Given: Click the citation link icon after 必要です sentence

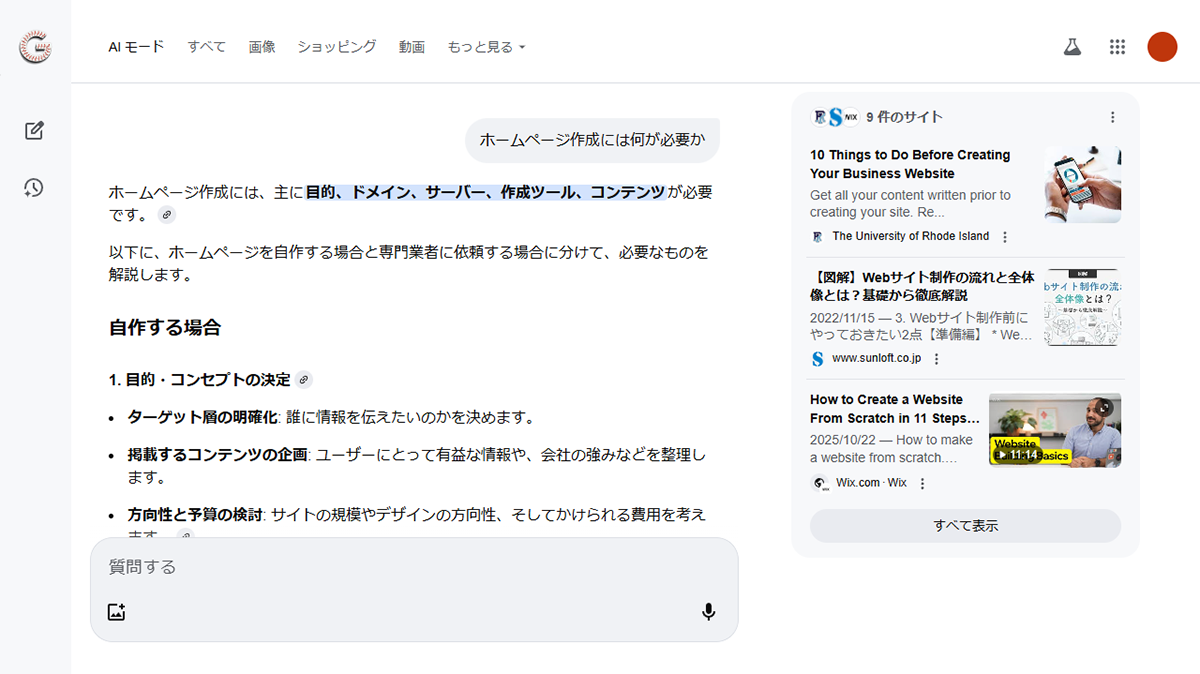Looking at the screenshot, I should point(167,214).
